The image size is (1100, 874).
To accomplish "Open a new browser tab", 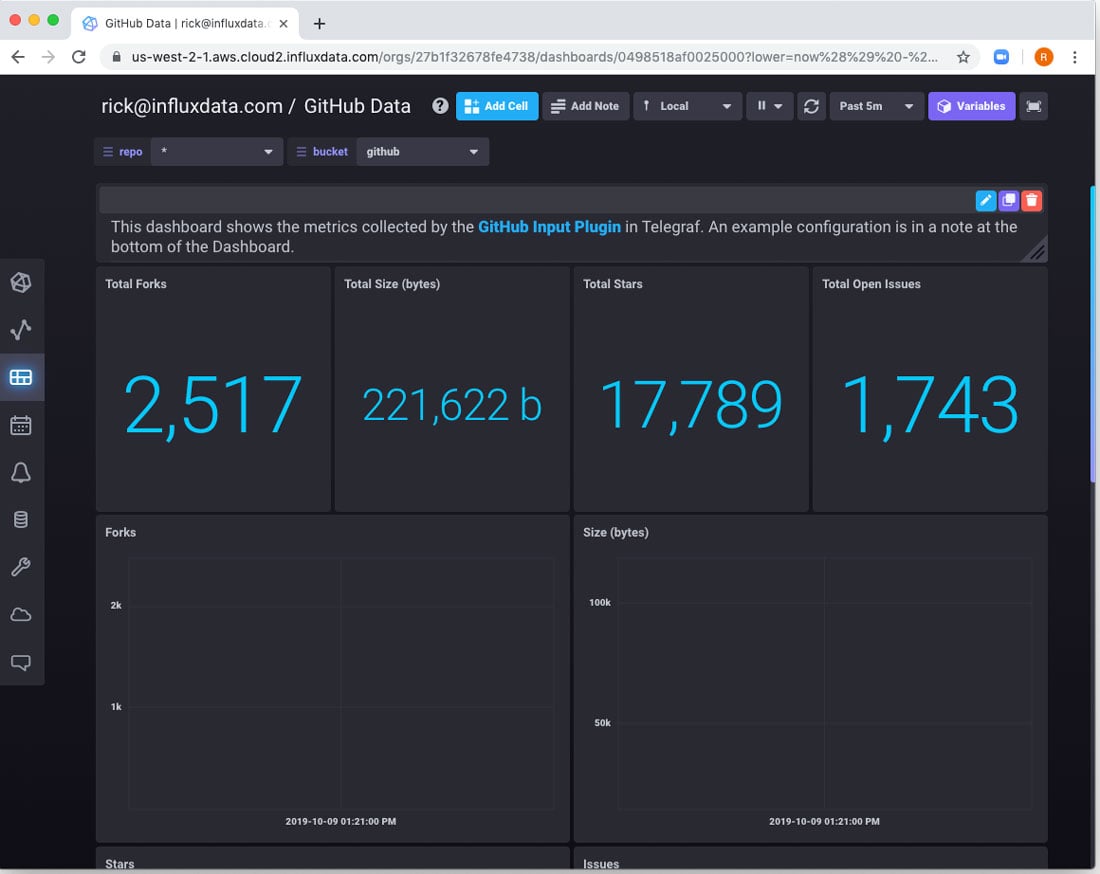I will click(x=320, y=23).
